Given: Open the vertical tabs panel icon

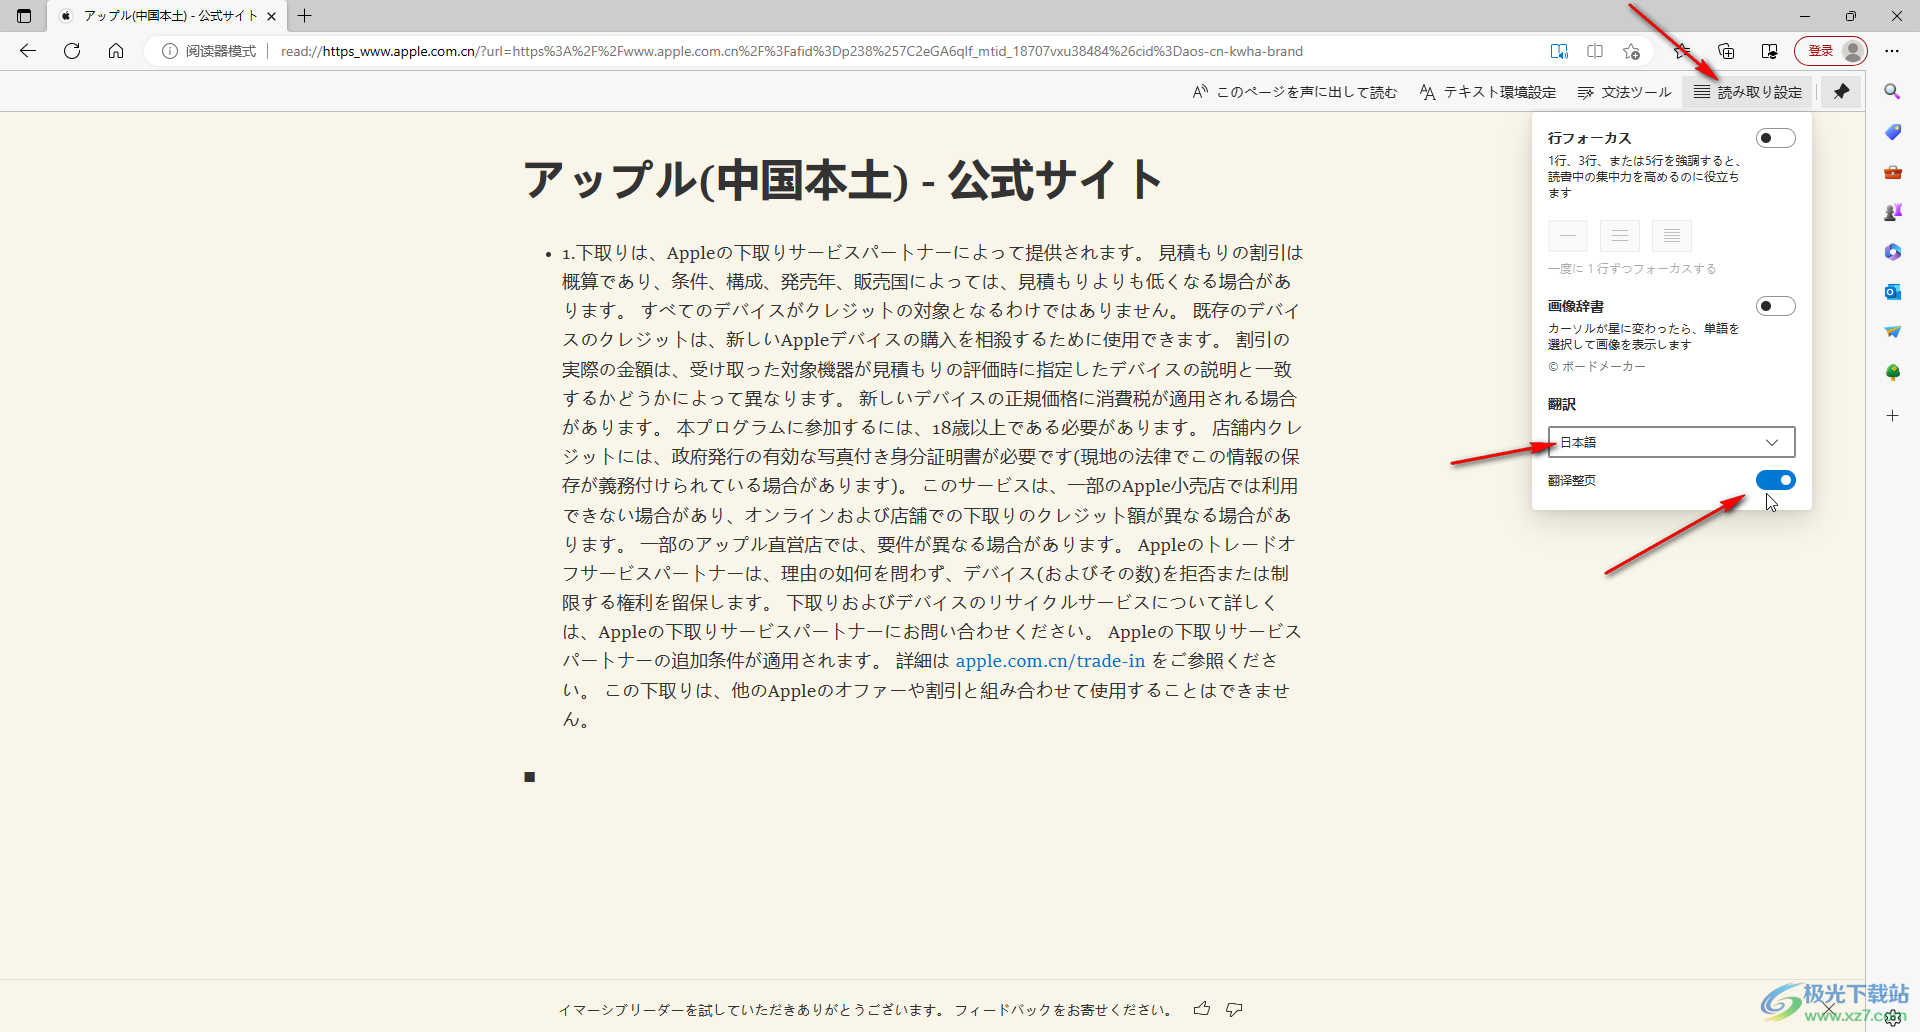Looking at the screenshot, I should [x=24, y=16].
